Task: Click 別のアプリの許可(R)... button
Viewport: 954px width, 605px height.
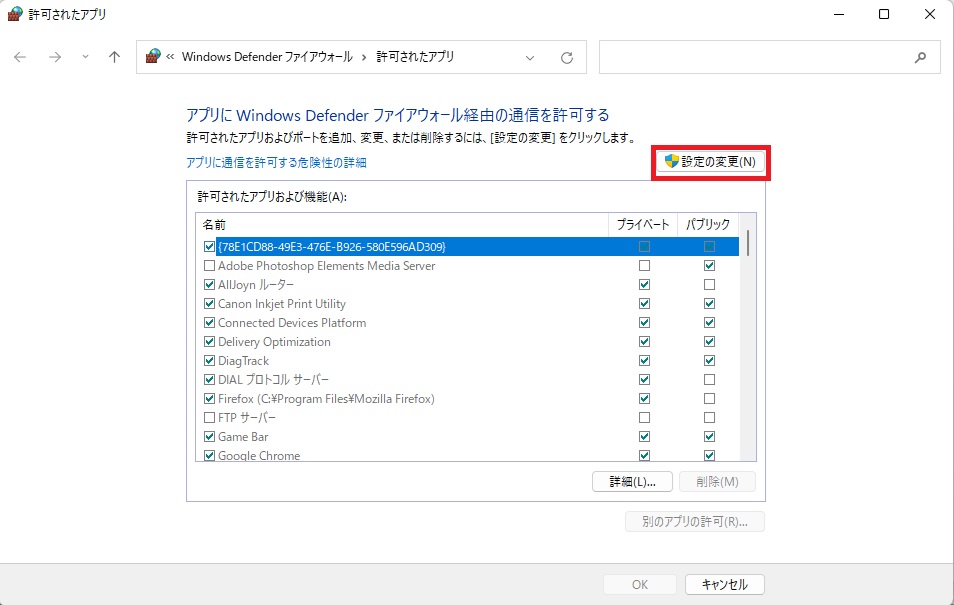Action: pyautogui.click(x=695, y=522)
